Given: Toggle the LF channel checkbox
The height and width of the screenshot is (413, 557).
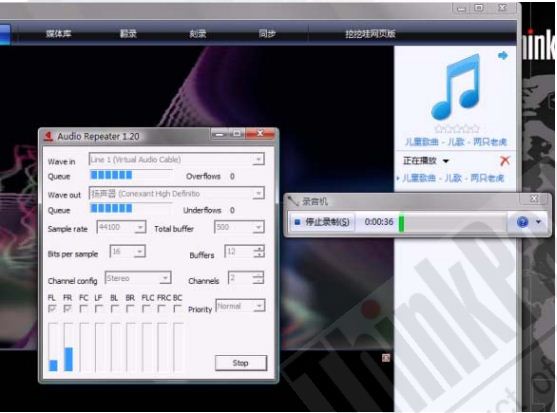Looking at the screenshot, I should coord(98,309).
